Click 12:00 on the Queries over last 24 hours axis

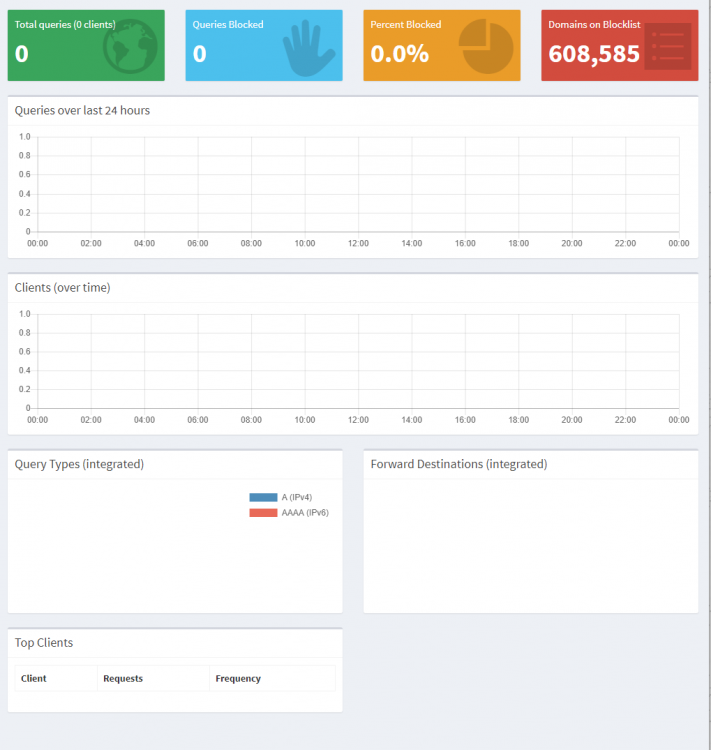point(358,243)
